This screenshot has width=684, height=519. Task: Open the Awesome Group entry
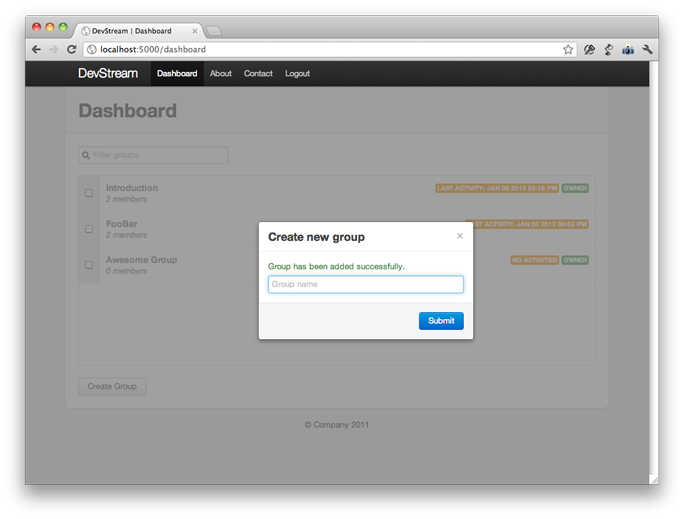coord(141,260)
